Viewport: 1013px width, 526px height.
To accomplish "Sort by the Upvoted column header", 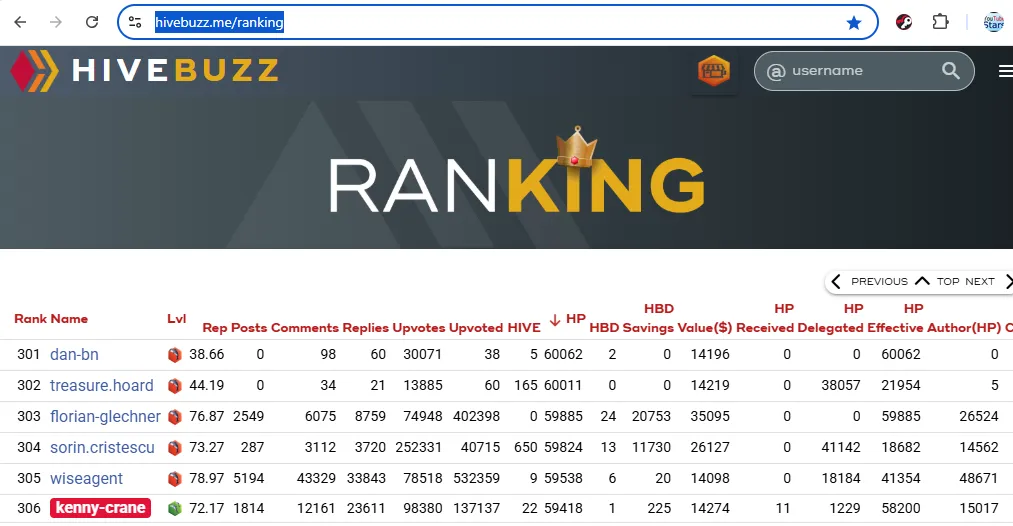I will click(x=476, y=328).
